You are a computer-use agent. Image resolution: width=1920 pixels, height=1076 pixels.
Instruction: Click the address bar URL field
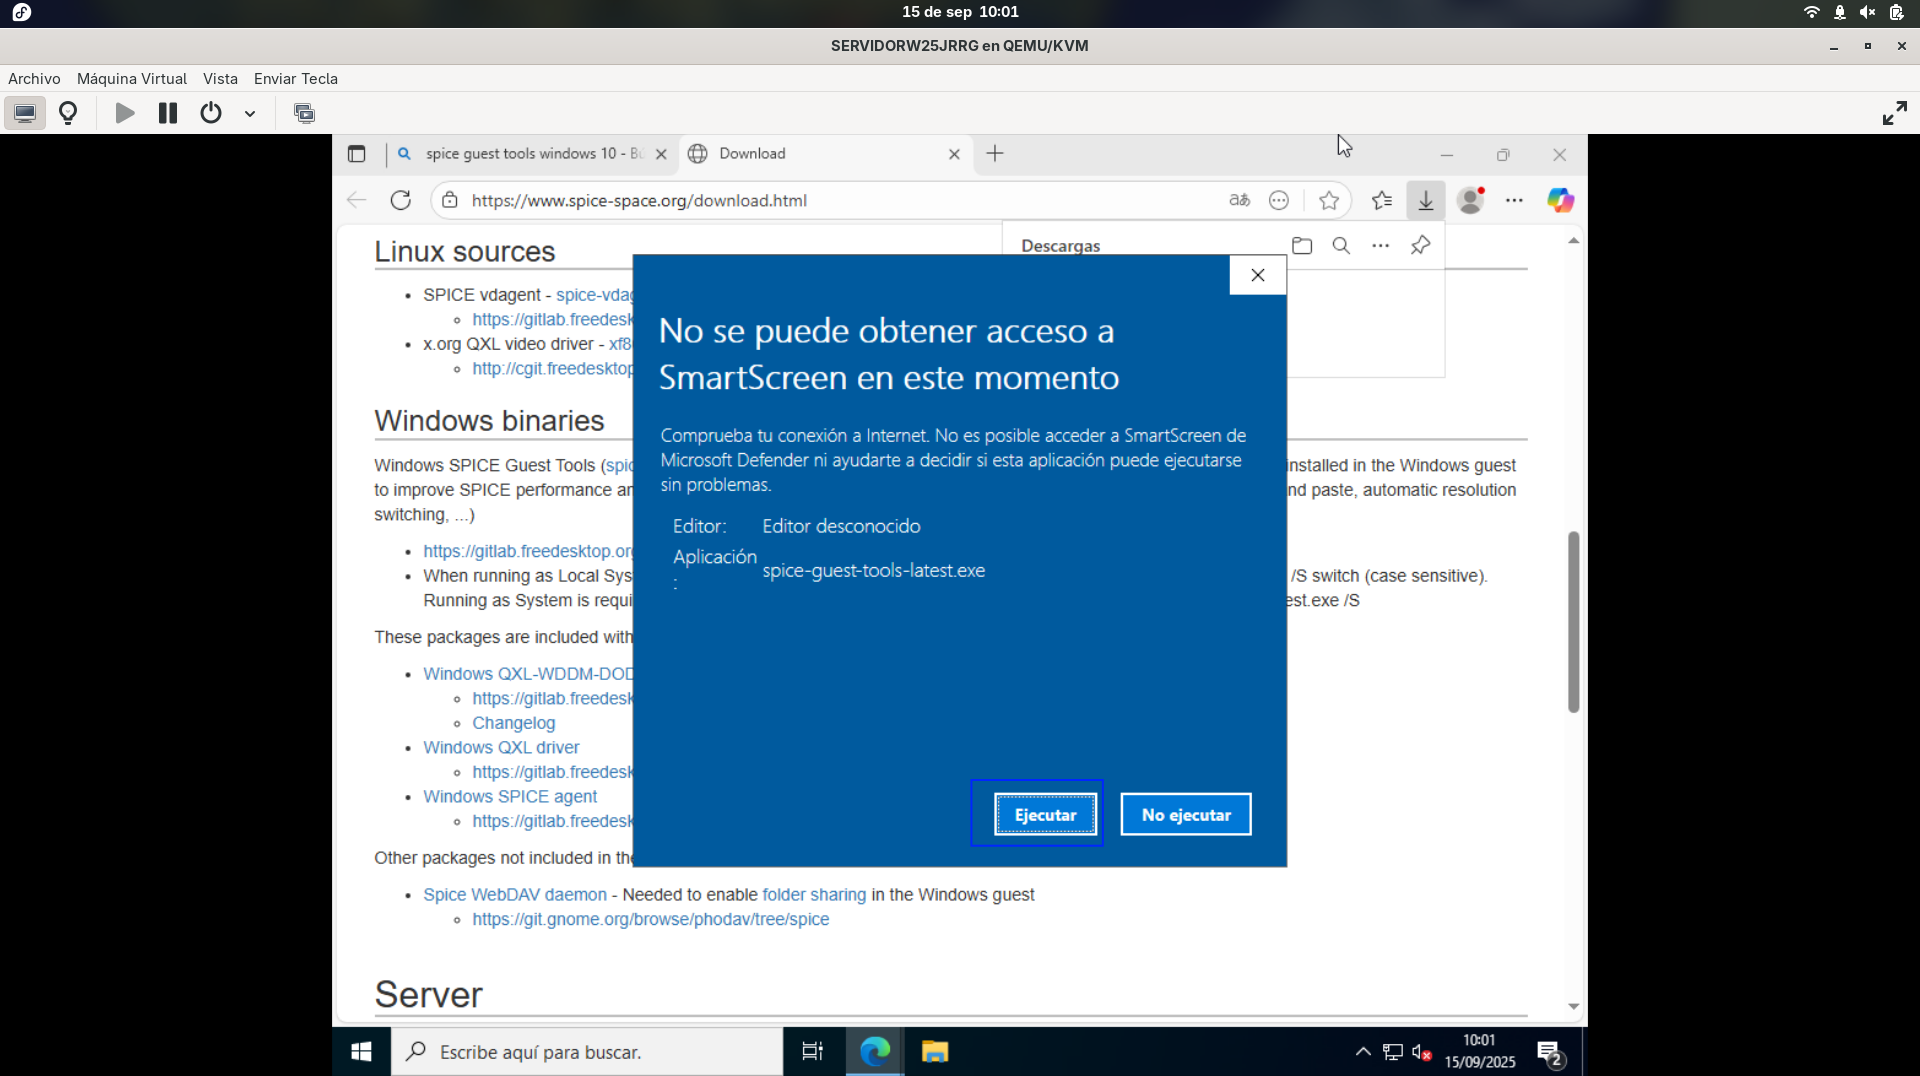pyautogui.click(x=840, y=200)
